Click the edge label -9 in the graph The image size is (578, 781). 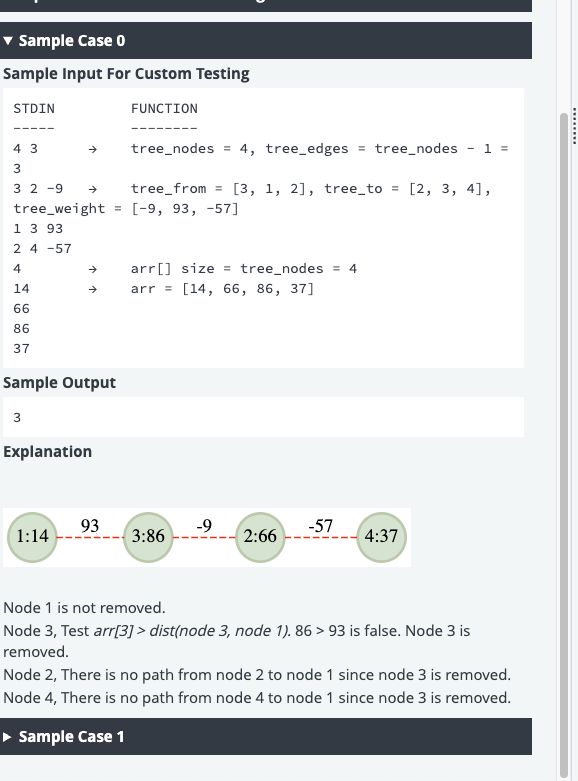tap(204, 525)
